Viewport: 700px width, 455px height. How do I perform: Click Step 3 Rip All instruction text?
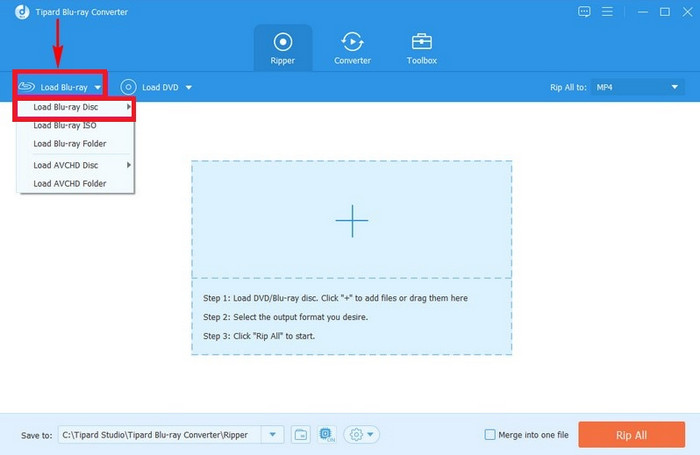259,336
